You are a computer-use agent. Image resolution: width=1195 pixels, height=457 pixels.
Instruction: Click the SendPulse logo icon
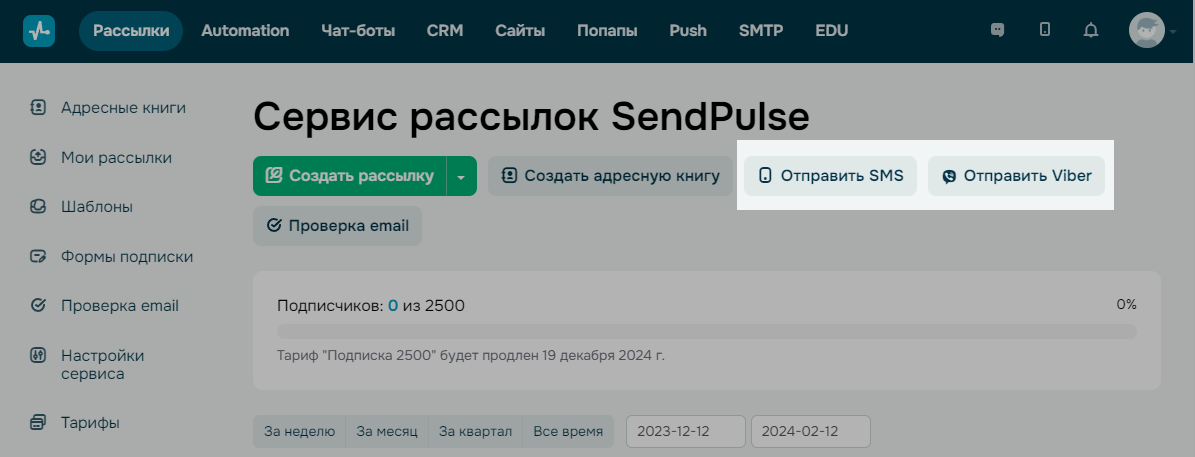point(39,31)
